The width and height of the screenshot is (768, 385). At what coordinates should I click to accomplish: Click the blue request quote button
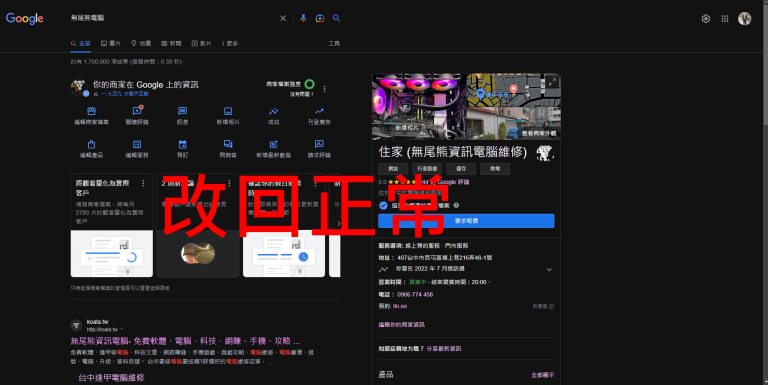coord(466,221)
